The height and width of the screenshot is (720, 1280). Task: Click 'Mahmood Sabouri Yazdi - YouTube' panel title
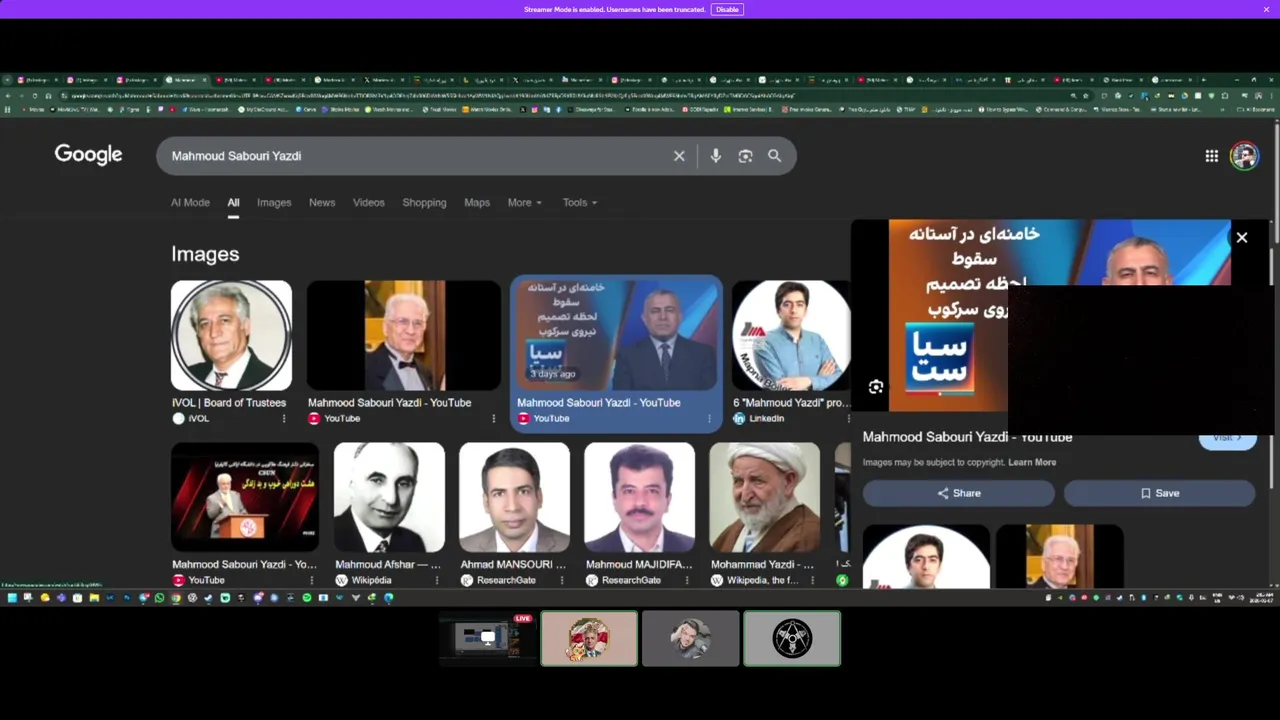(x=967, y=437)
